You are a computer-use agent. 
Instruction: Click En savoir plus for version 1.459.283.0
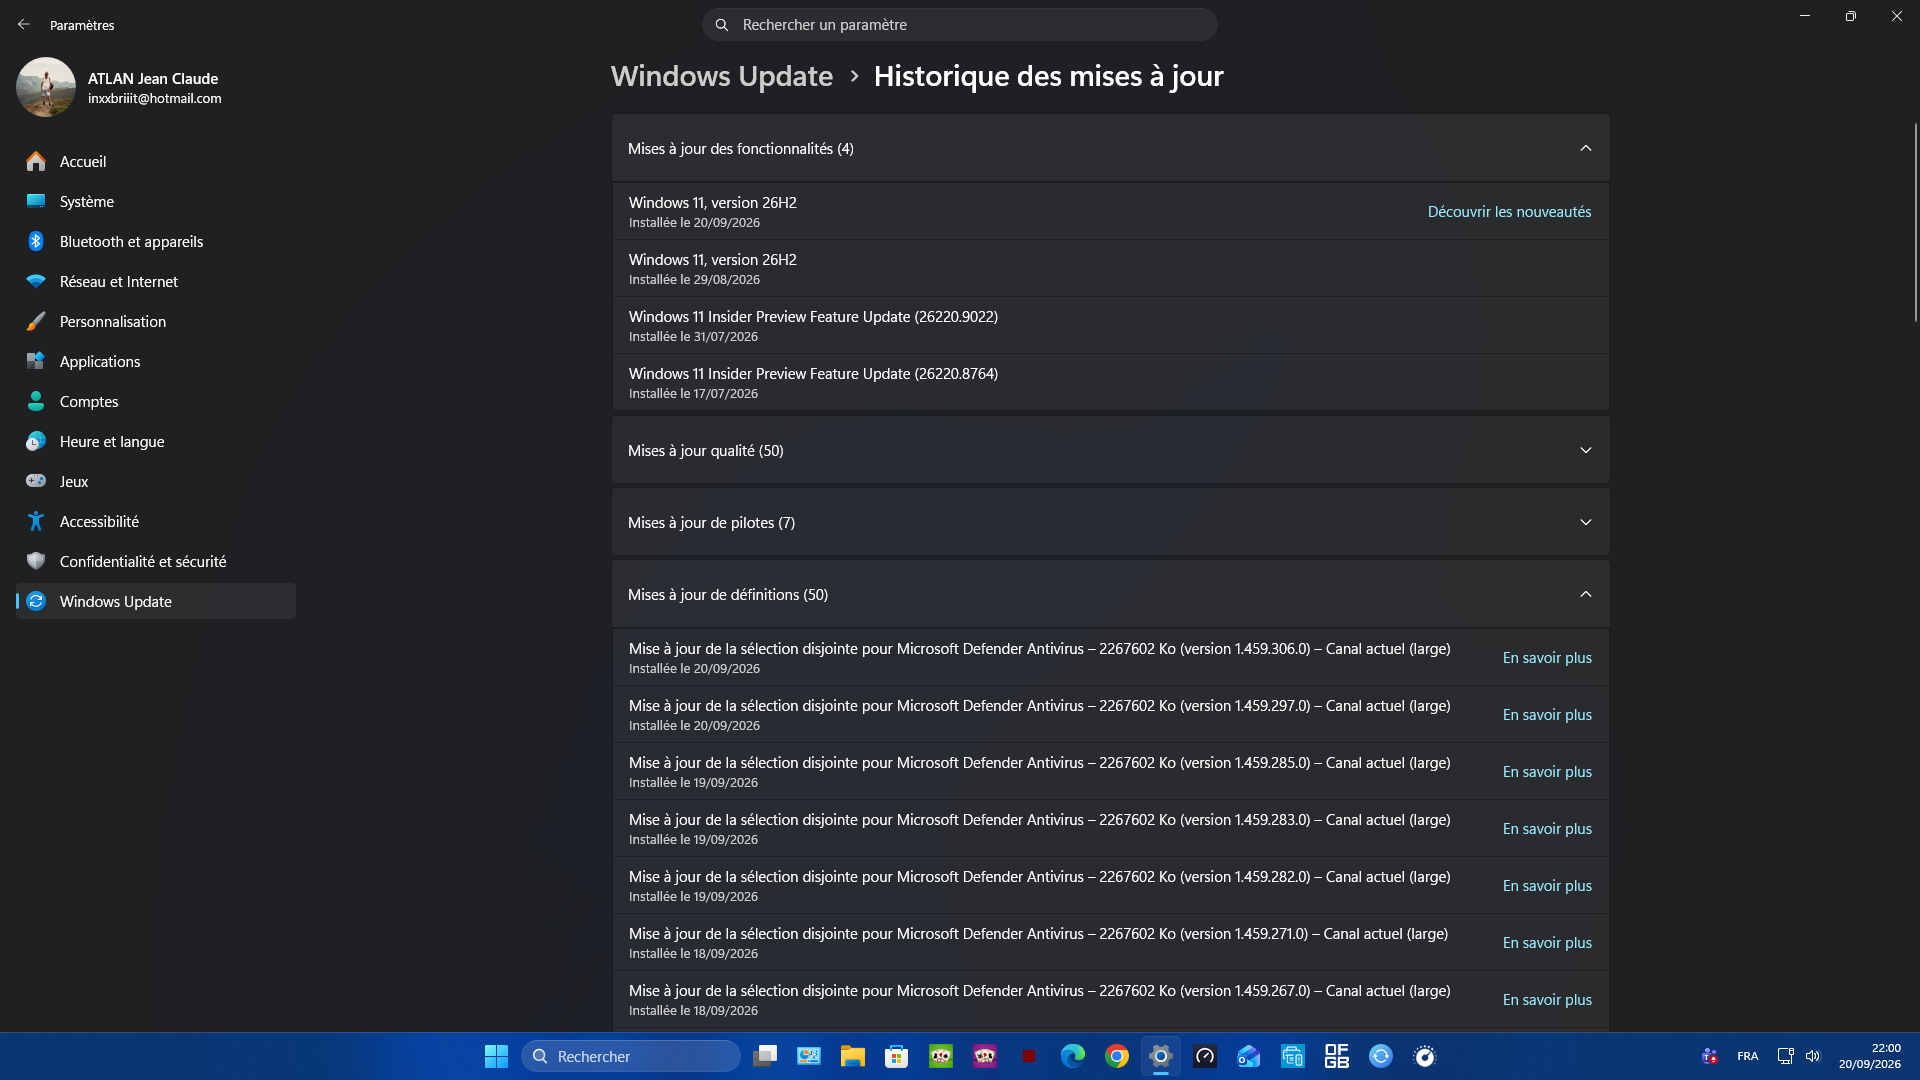(x=1547, y=829)
